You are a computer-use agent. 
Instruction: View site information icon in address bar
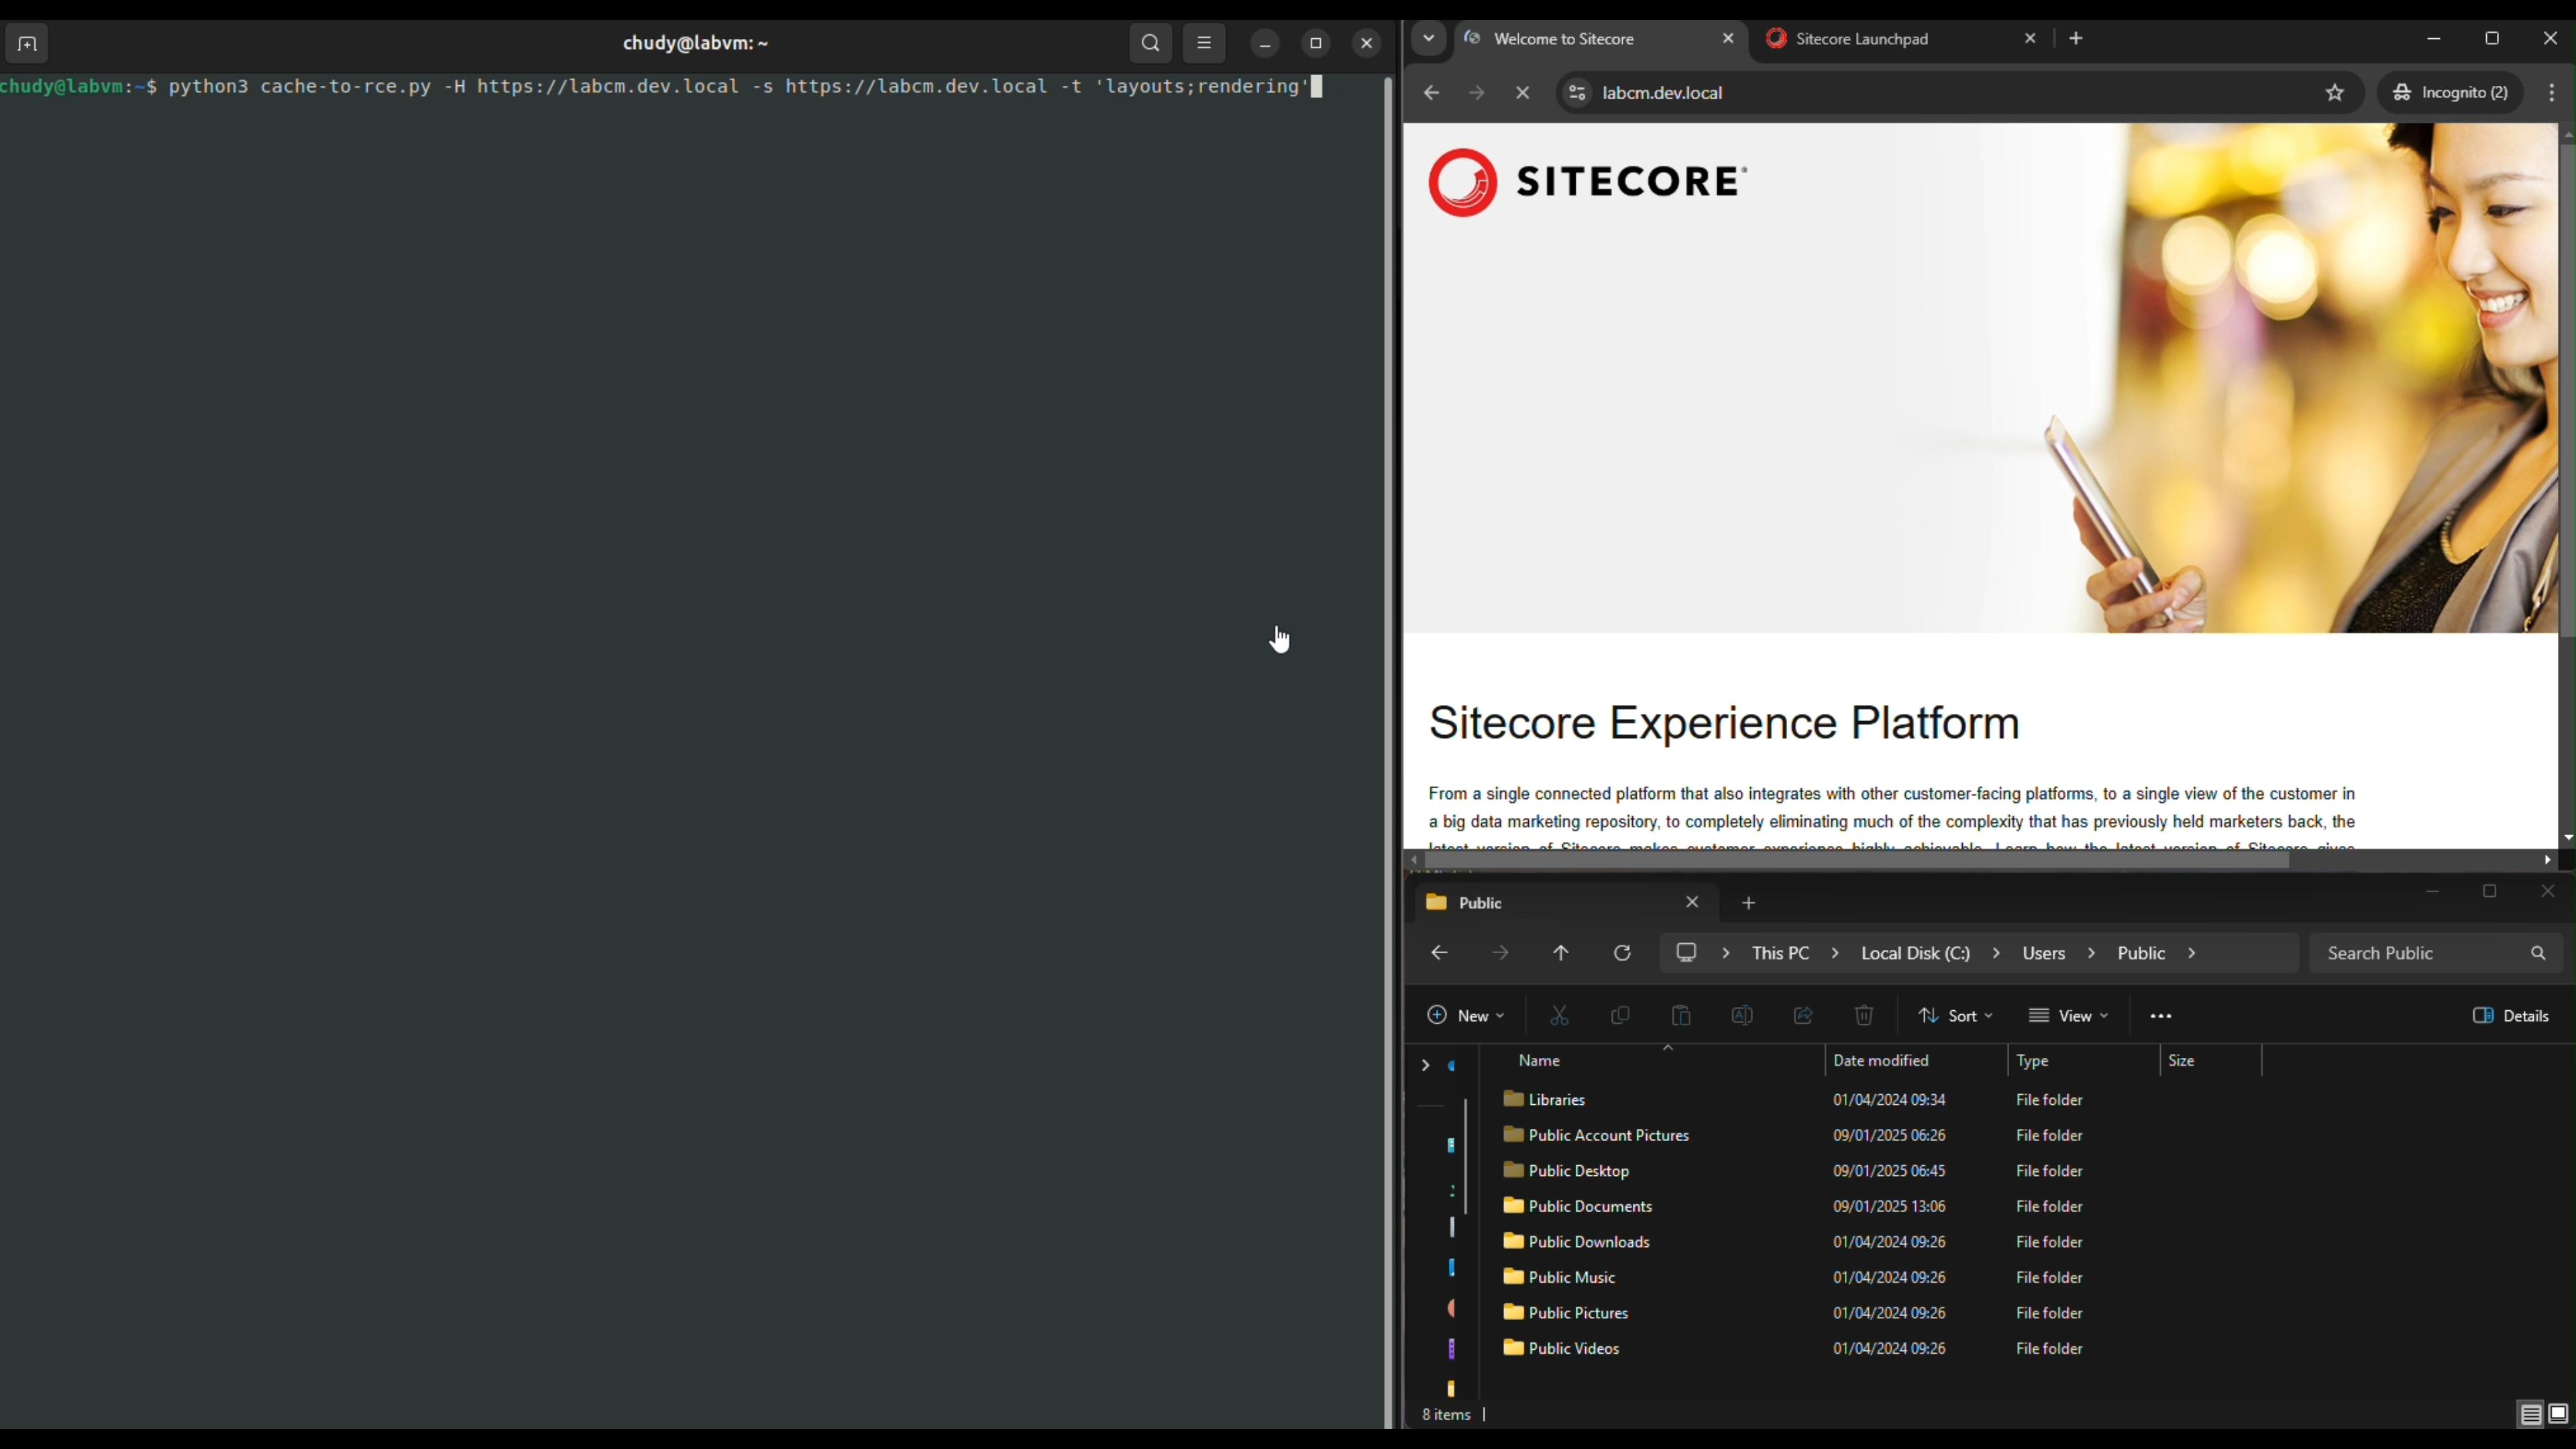pyautogui.click(x=1577, y=93)
